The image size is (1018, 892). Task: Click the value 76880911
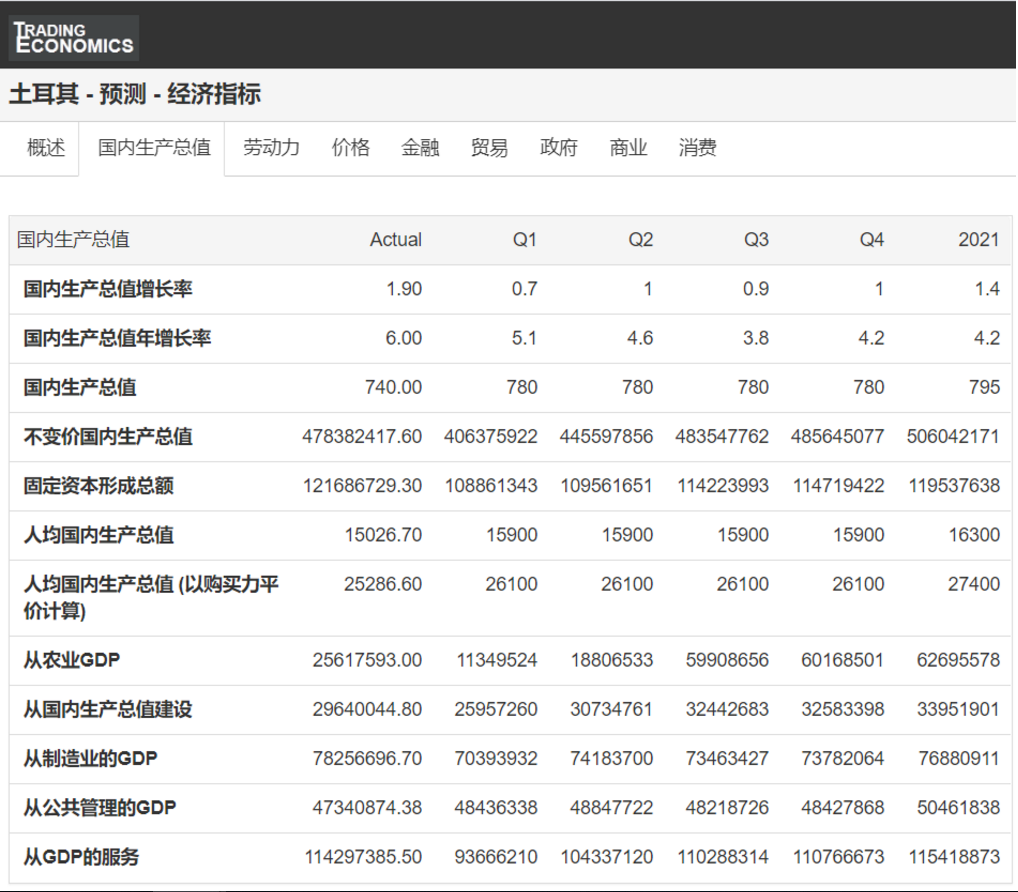(959, 759)
